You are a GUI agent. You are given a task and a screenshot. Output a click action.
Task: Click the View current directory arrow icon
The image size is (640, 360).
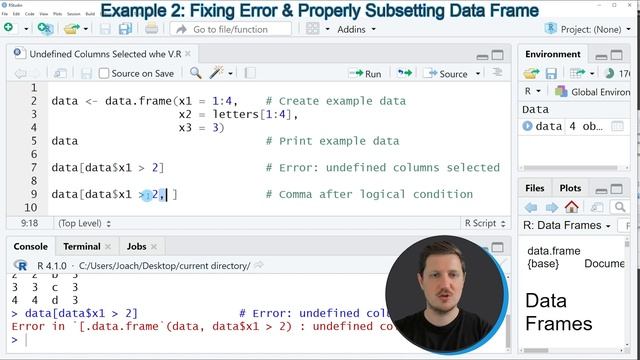point(258,265)
